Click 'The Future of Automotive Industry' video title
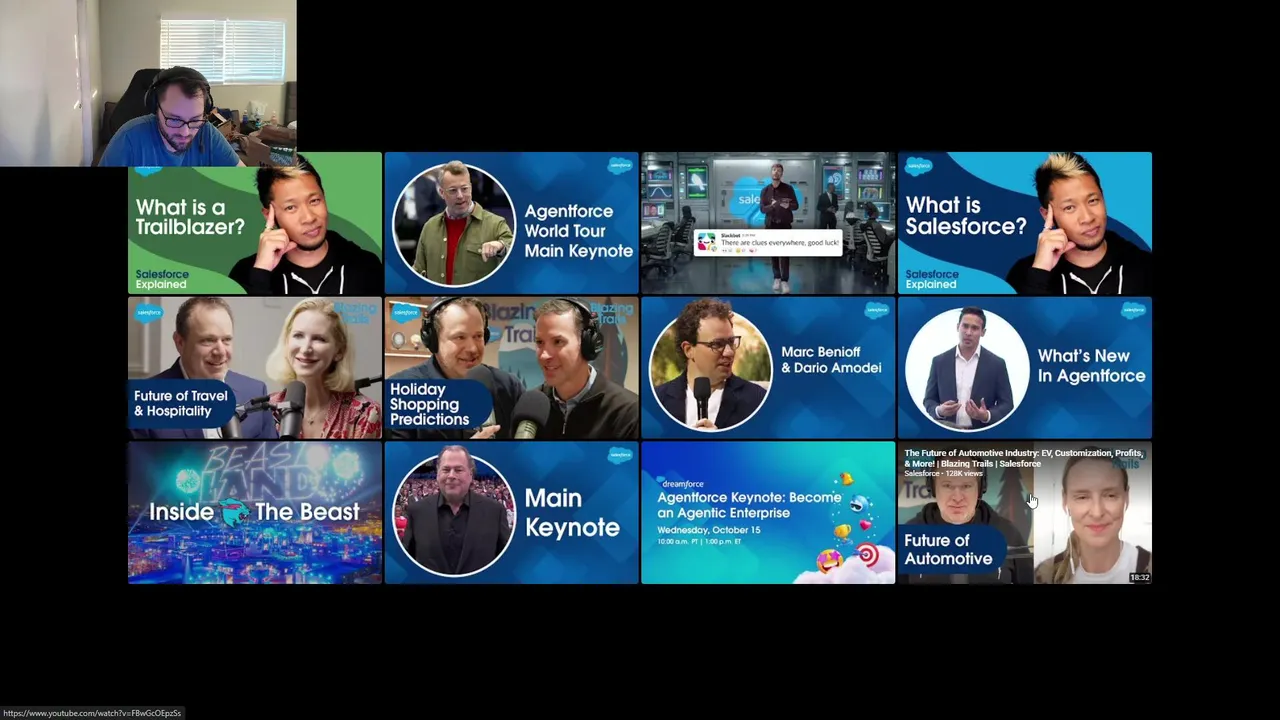This screenshot has height=720, width=1280. pyautogui.click(x=1023, y=458)
